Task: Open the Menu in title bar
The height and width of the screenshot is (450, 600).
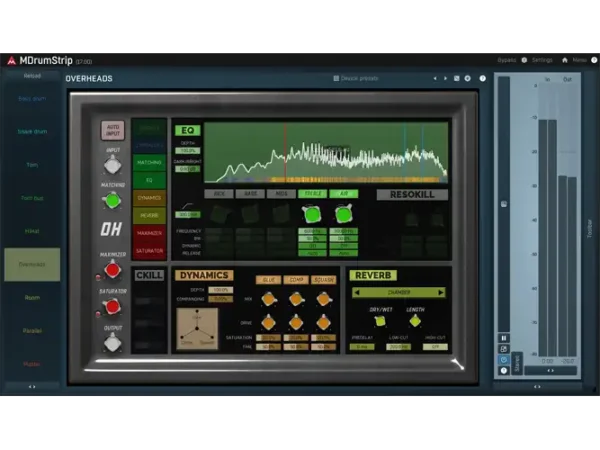Action: click(579, 60)
